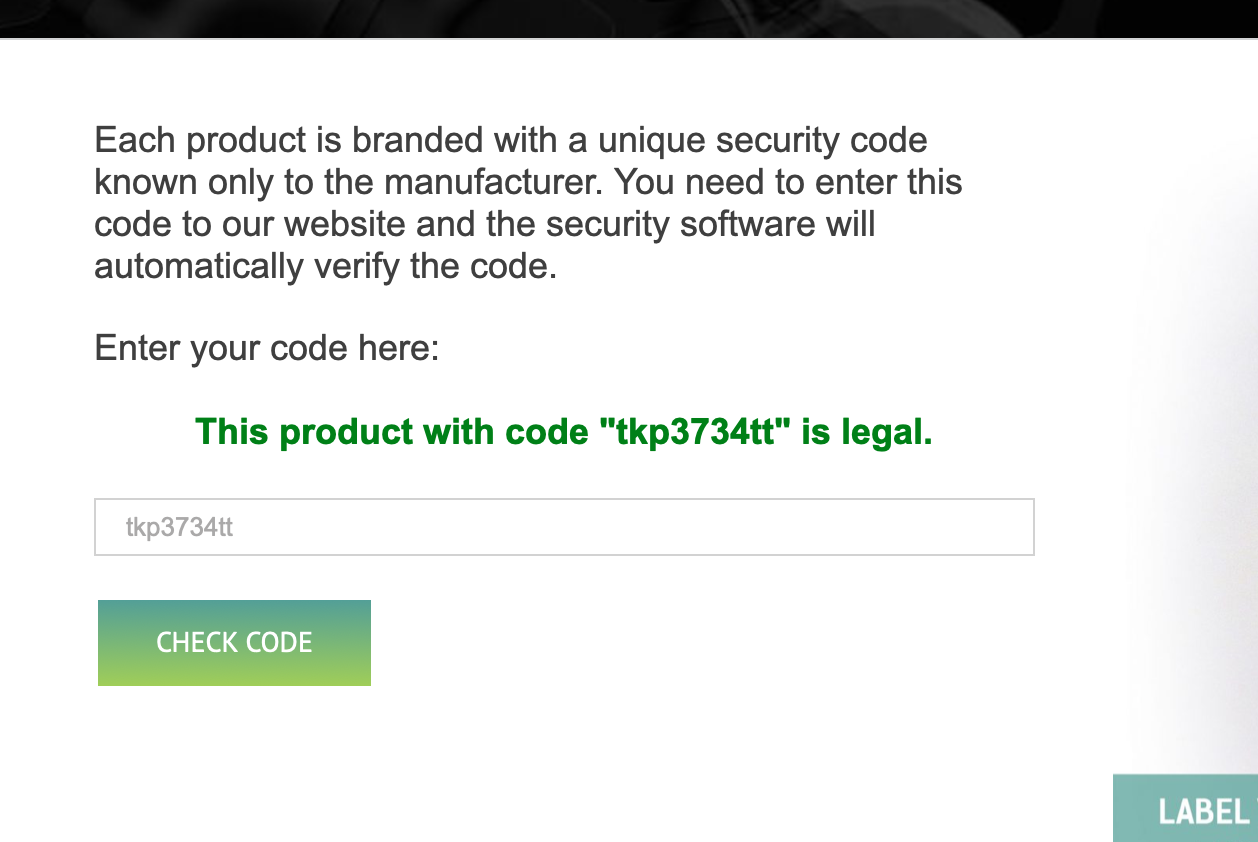Click the "Enter your code here:" label

(x=267, y=349)
